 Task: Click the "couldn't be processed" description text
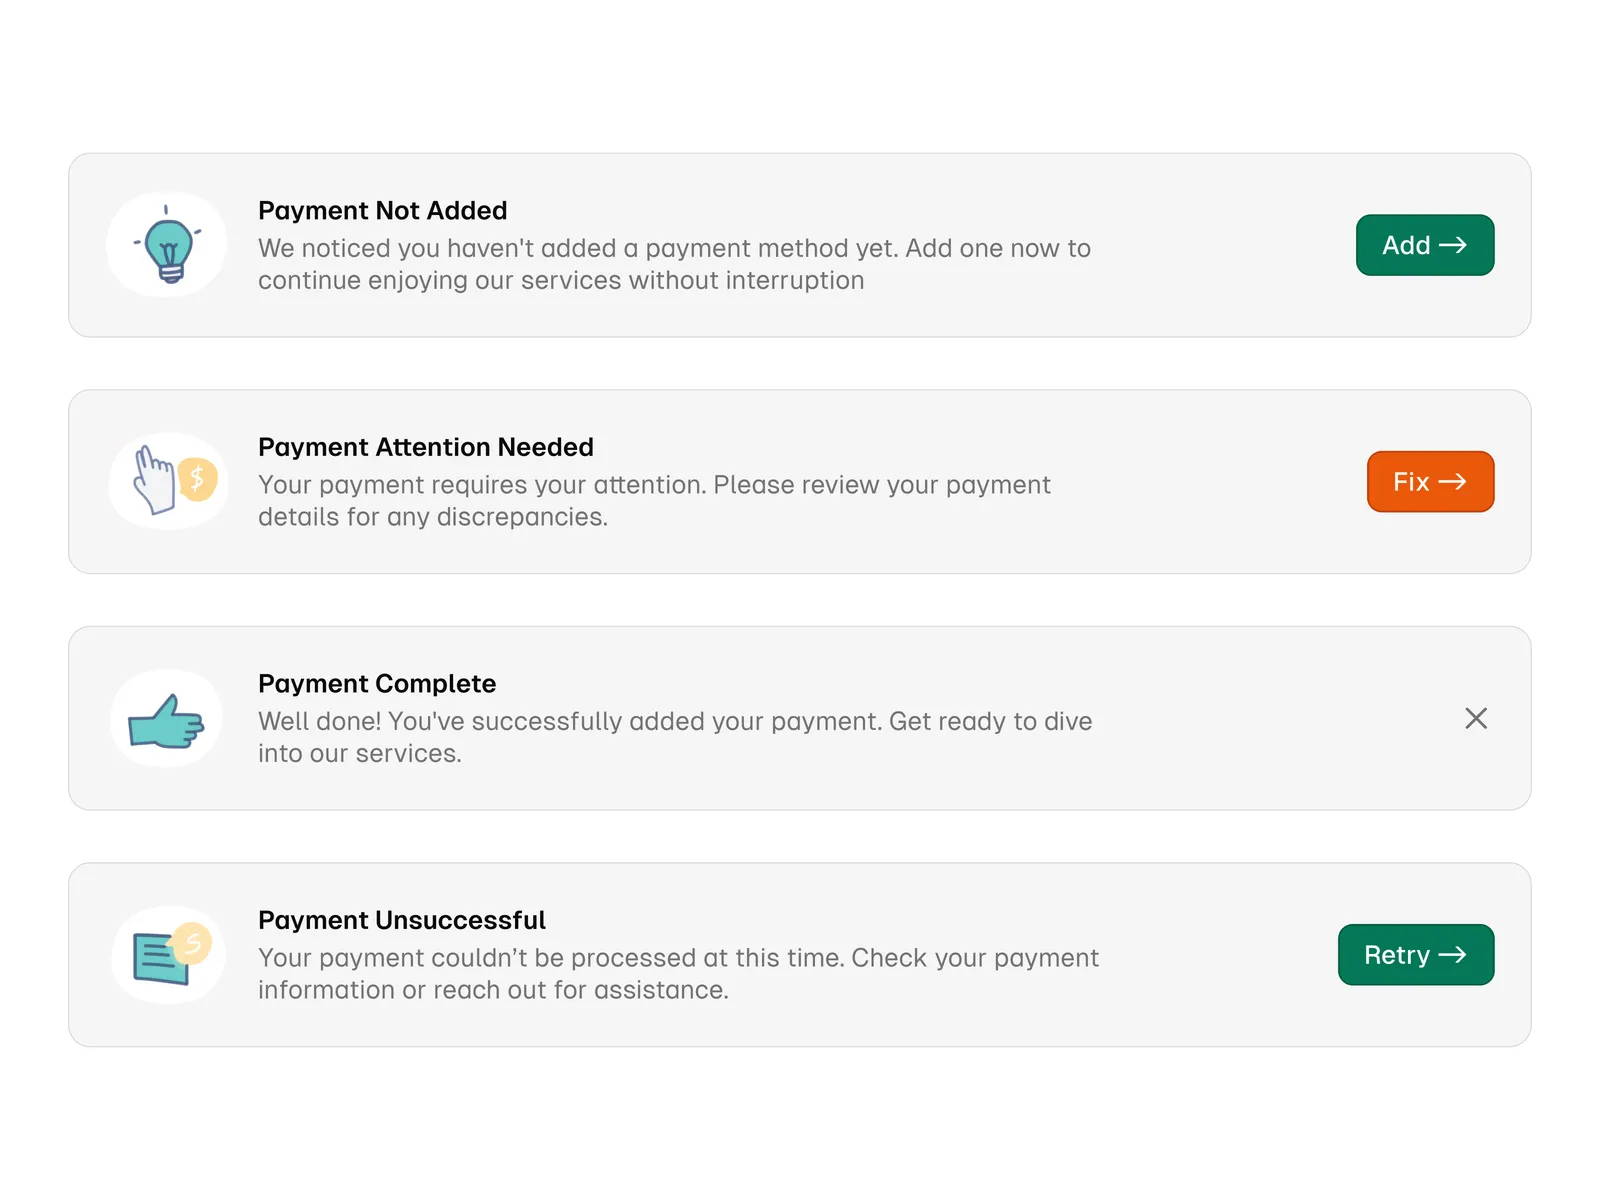pos(678,974)
